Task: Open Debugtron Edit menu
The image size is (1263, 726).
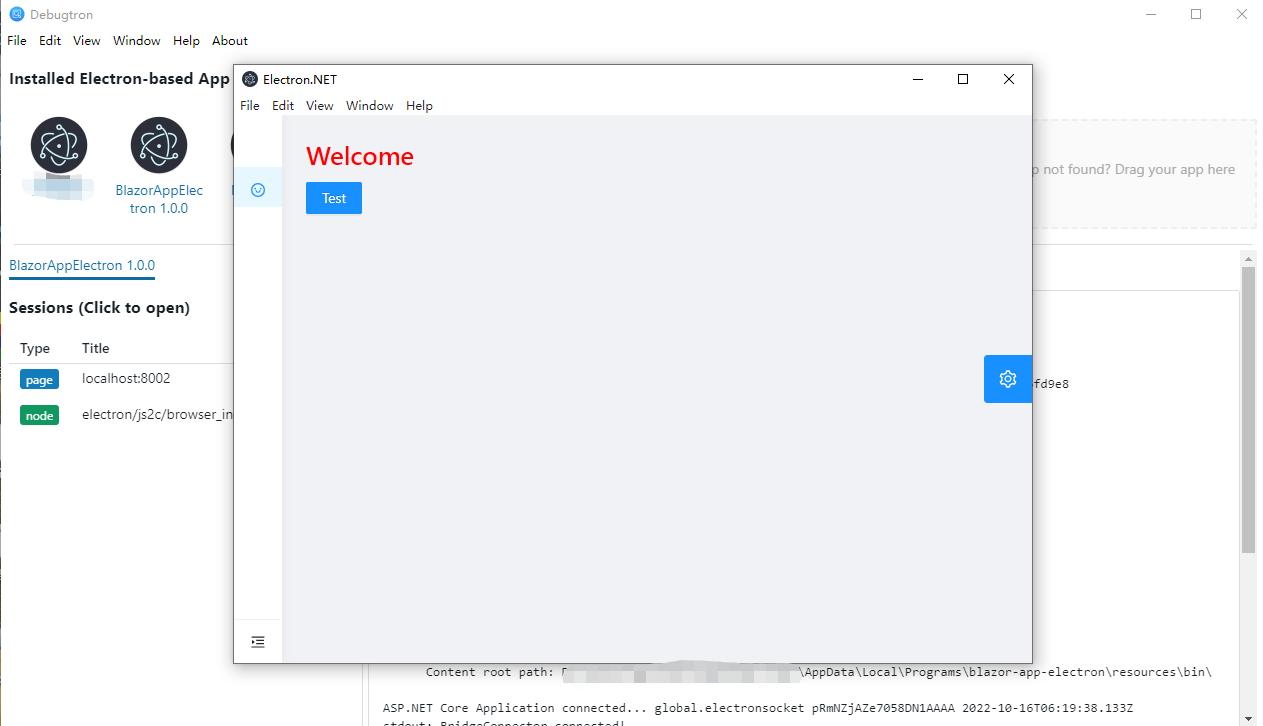Action: click(x=50, y=41)
